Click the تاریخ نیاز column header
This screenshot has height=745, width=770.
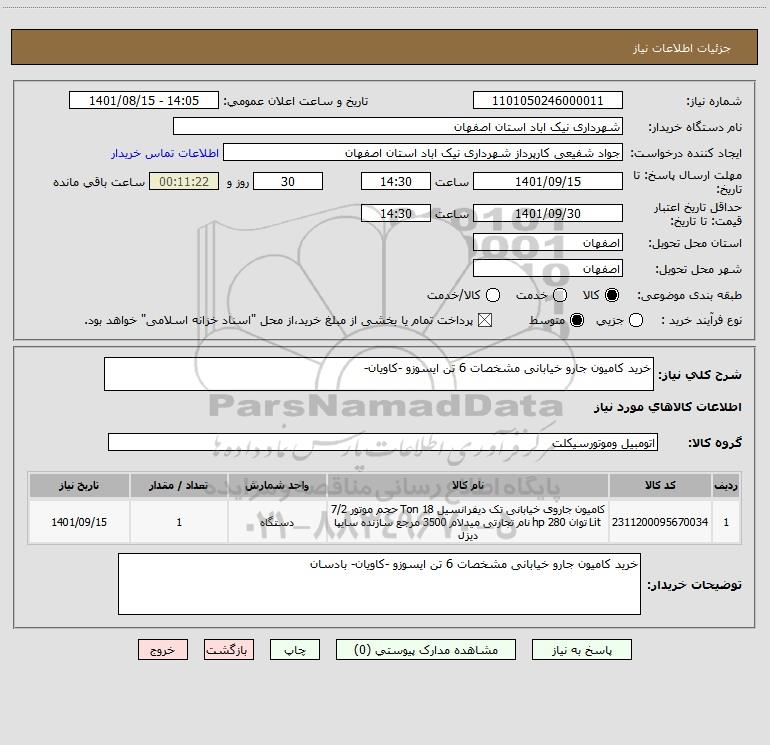(x=79, y=485)
